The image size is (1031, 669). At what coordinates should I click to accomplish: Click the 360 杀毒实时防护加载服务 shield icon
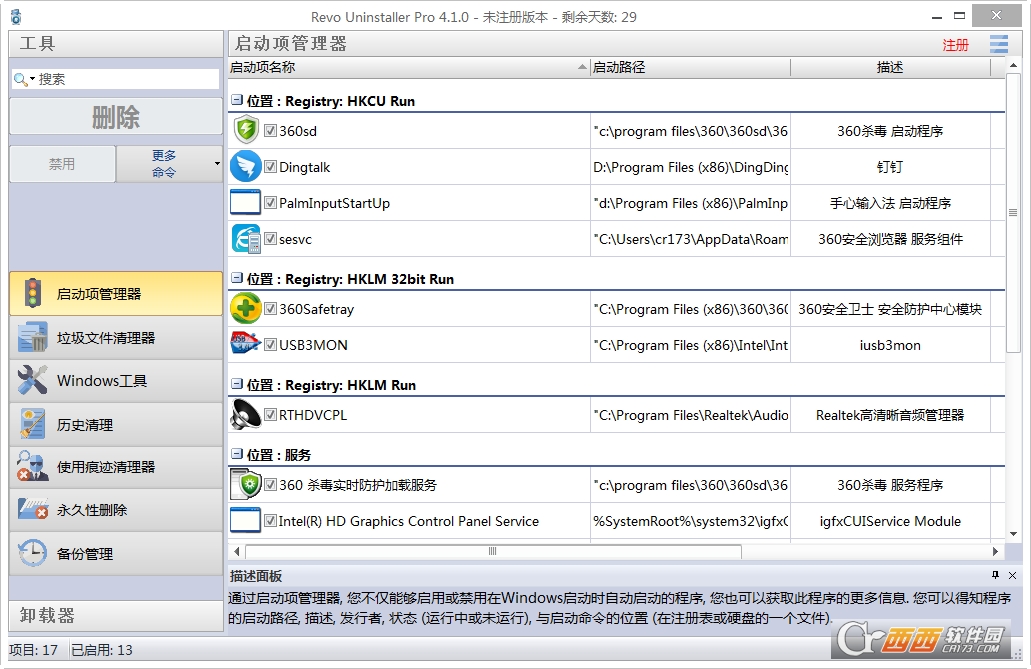coord(246,485)
